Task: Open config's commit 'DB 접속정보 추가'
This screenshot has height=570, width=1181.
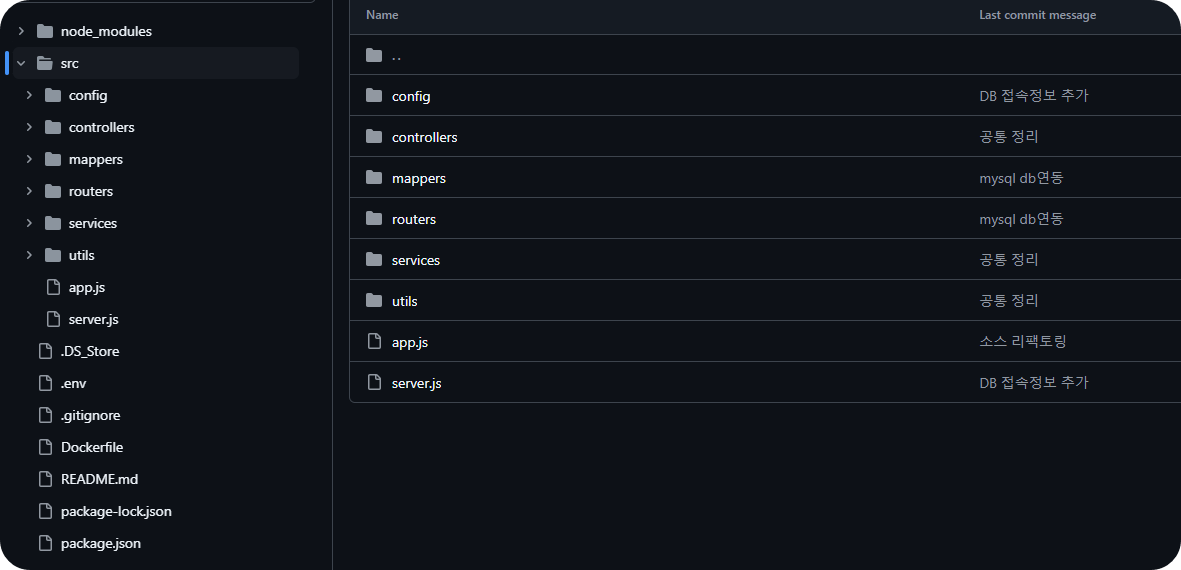Action: pos(1033,96)
